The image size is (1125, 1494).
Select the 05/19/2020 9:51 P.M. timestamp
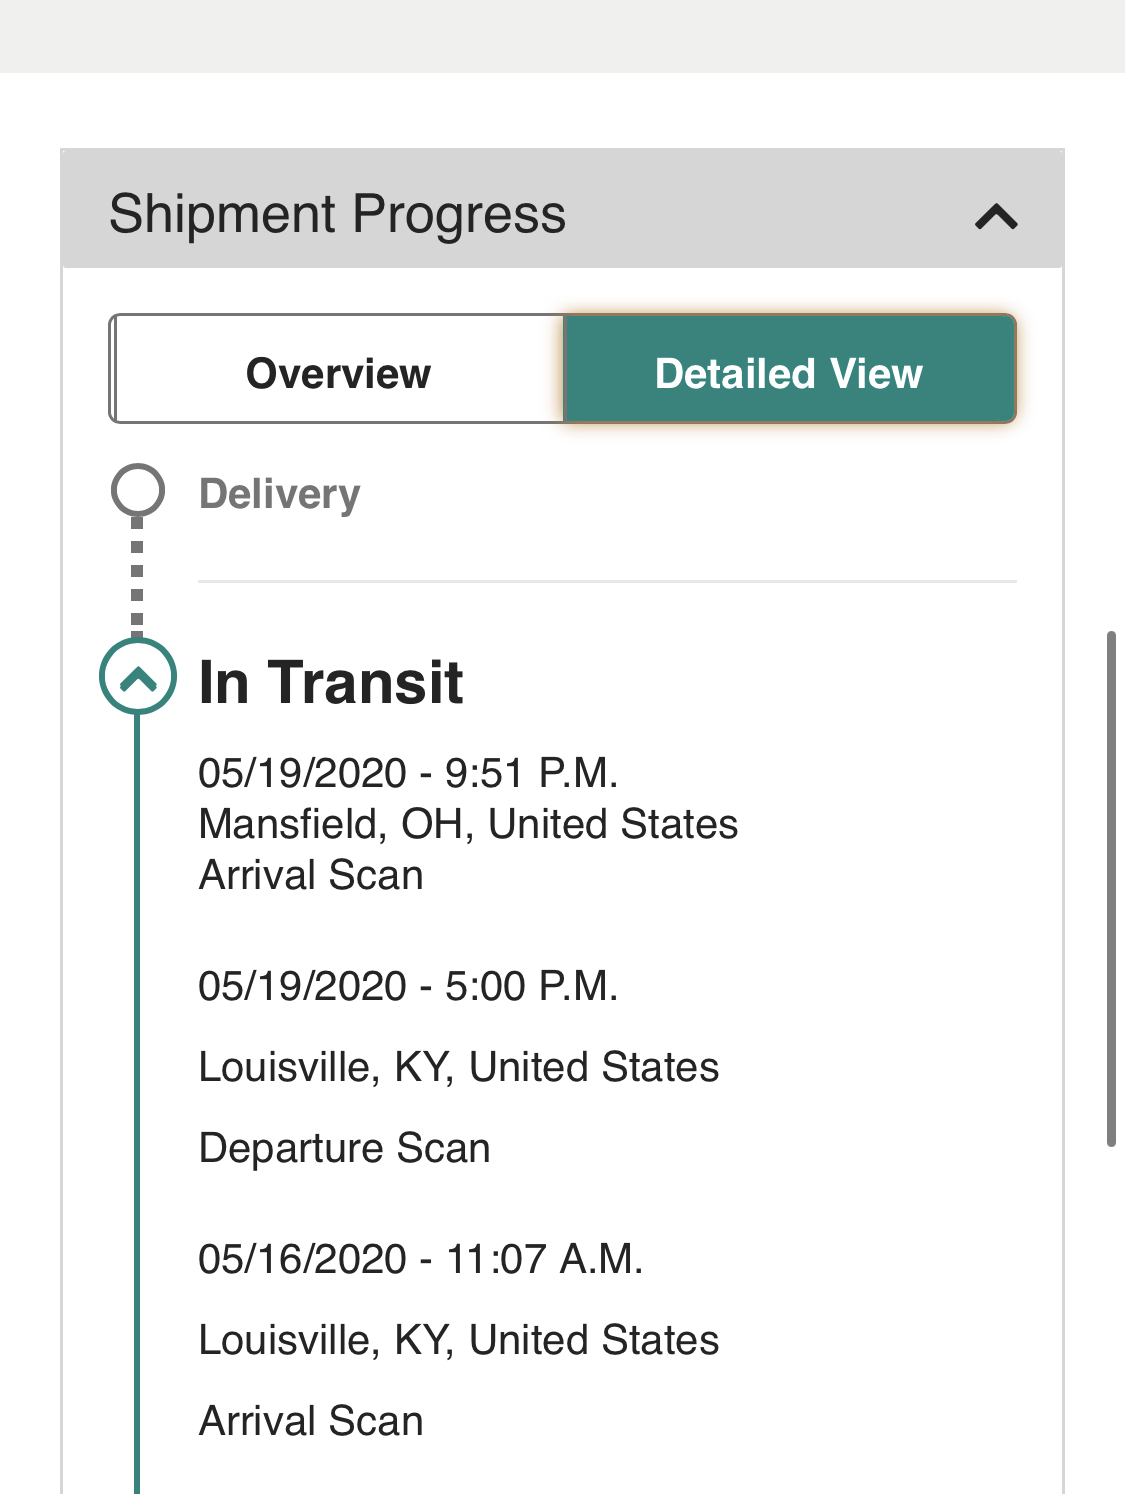click(x=408, y=773)
